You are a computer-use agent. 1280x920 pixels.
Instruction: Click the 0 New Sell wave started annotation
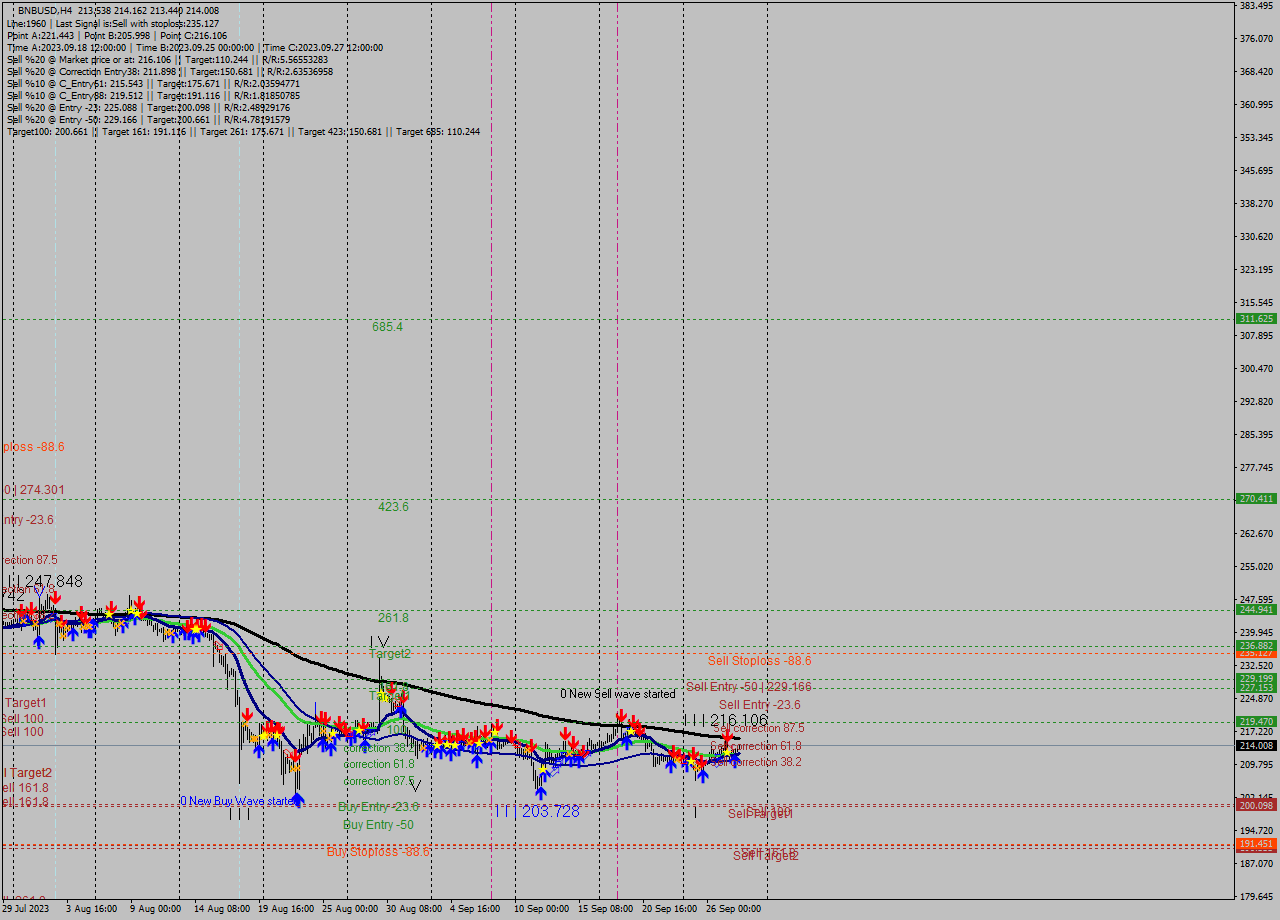point(618,694)
